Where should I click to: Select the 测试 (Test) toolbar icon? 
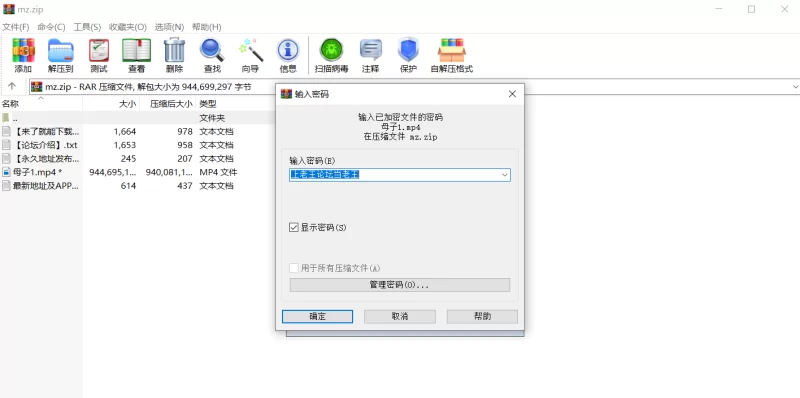click(x=98, y=51)
